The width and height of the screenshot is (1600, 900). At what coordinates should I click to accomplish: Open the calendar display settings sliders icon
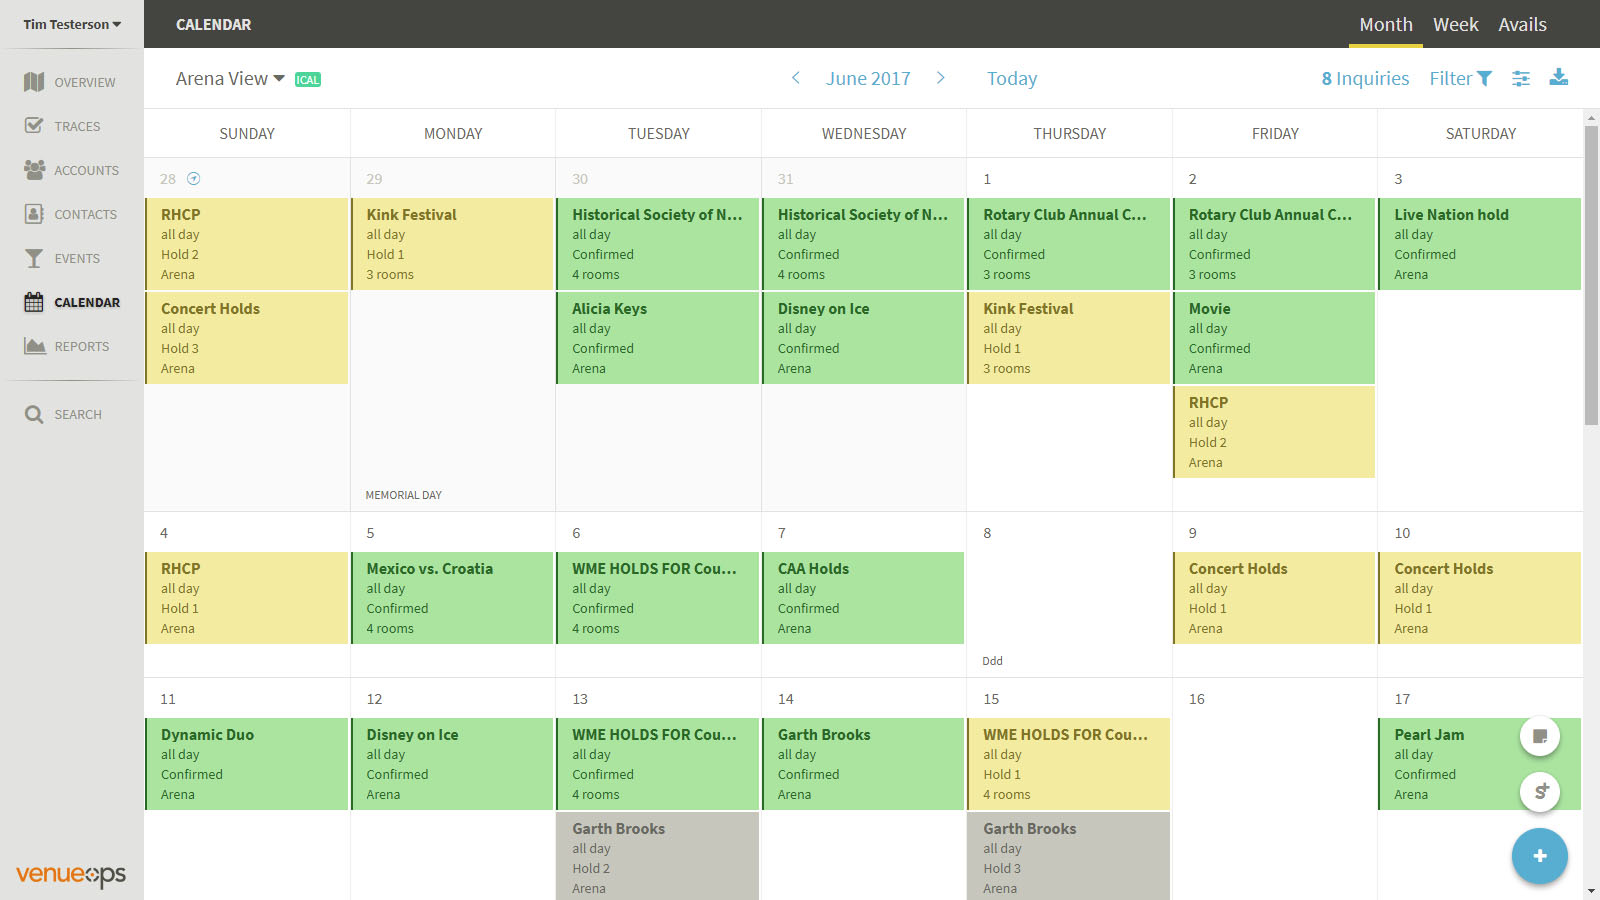[1520, 78]
